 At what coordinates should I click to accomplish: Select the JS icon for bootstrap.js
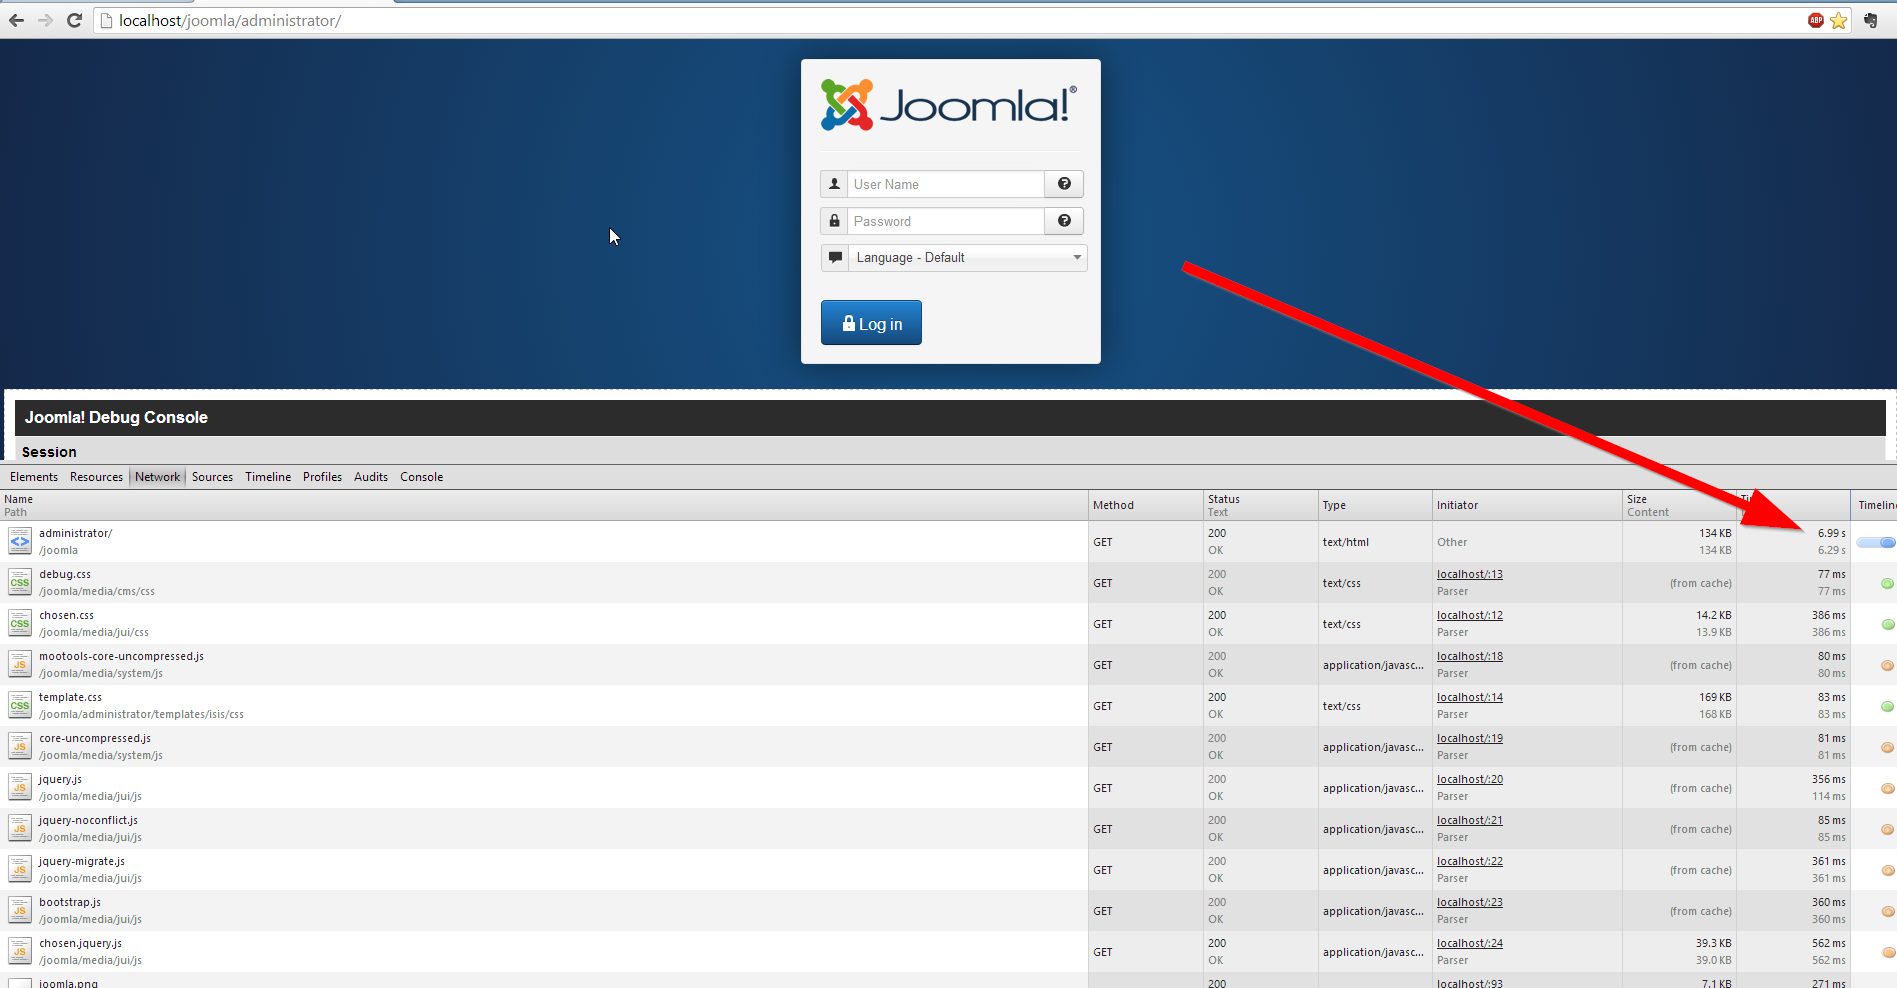(20, 910)
